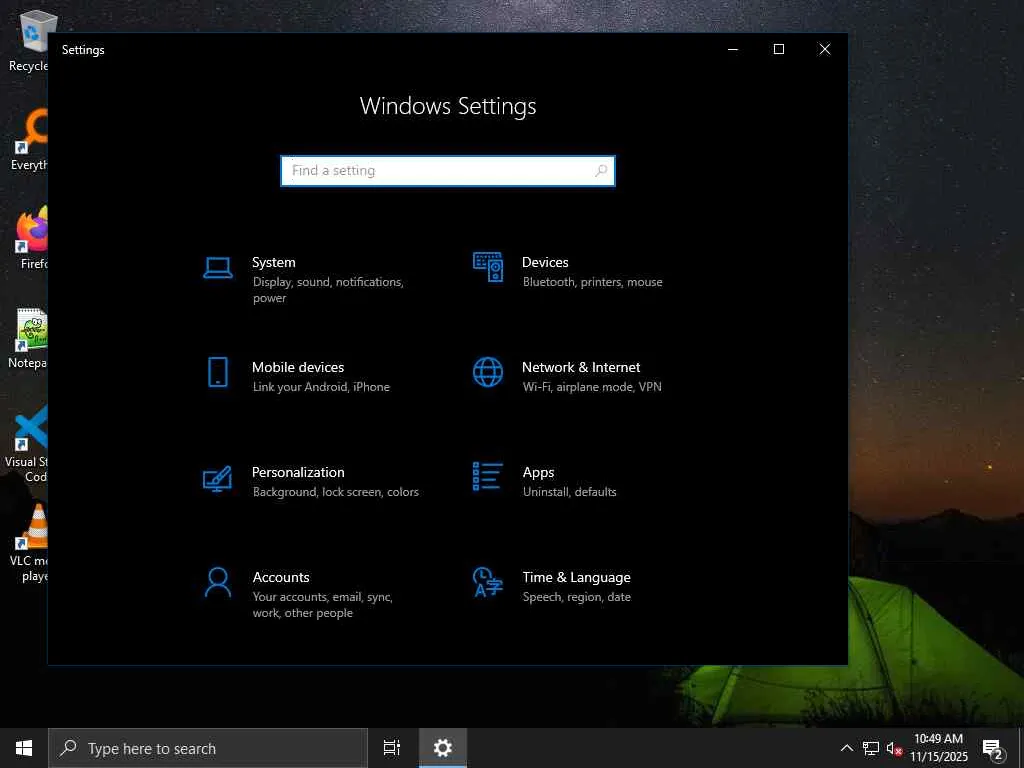Minimize the Settings window
This screenshot has height=768, width=1024.
click(733, 50)
